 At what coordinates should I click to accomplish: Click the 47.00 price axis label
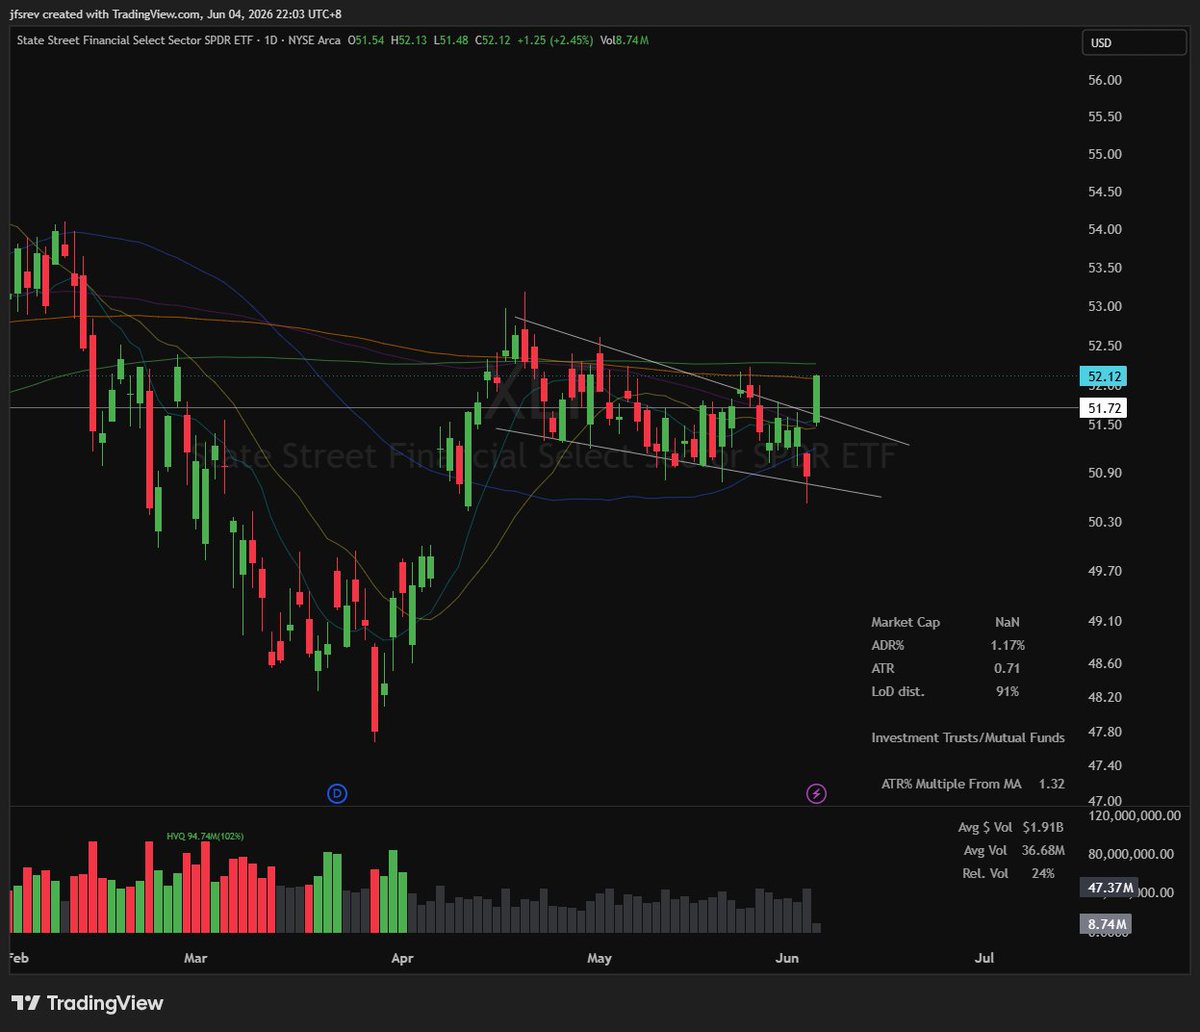tap(1104, 801)
